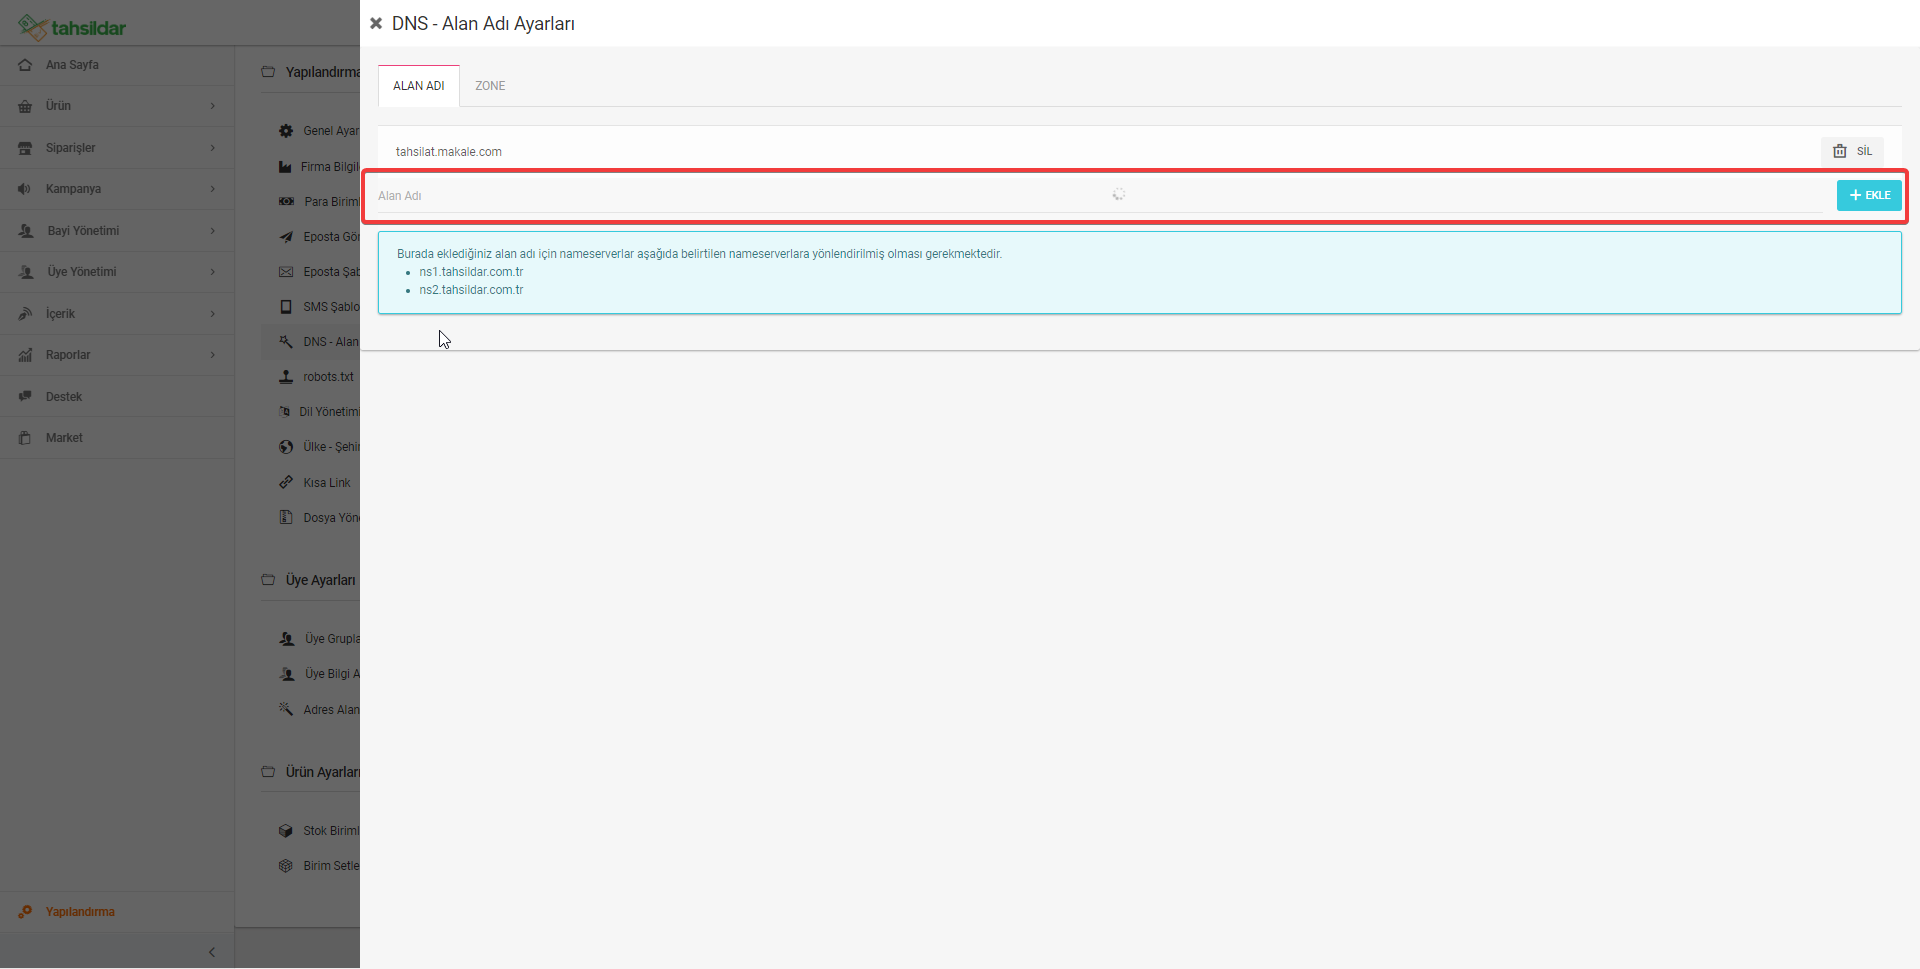This screenshot has width=1920, height=969.
Task: Click the Üye Ayarları section header
Action: pyautogui.click(x=320, y=580)
